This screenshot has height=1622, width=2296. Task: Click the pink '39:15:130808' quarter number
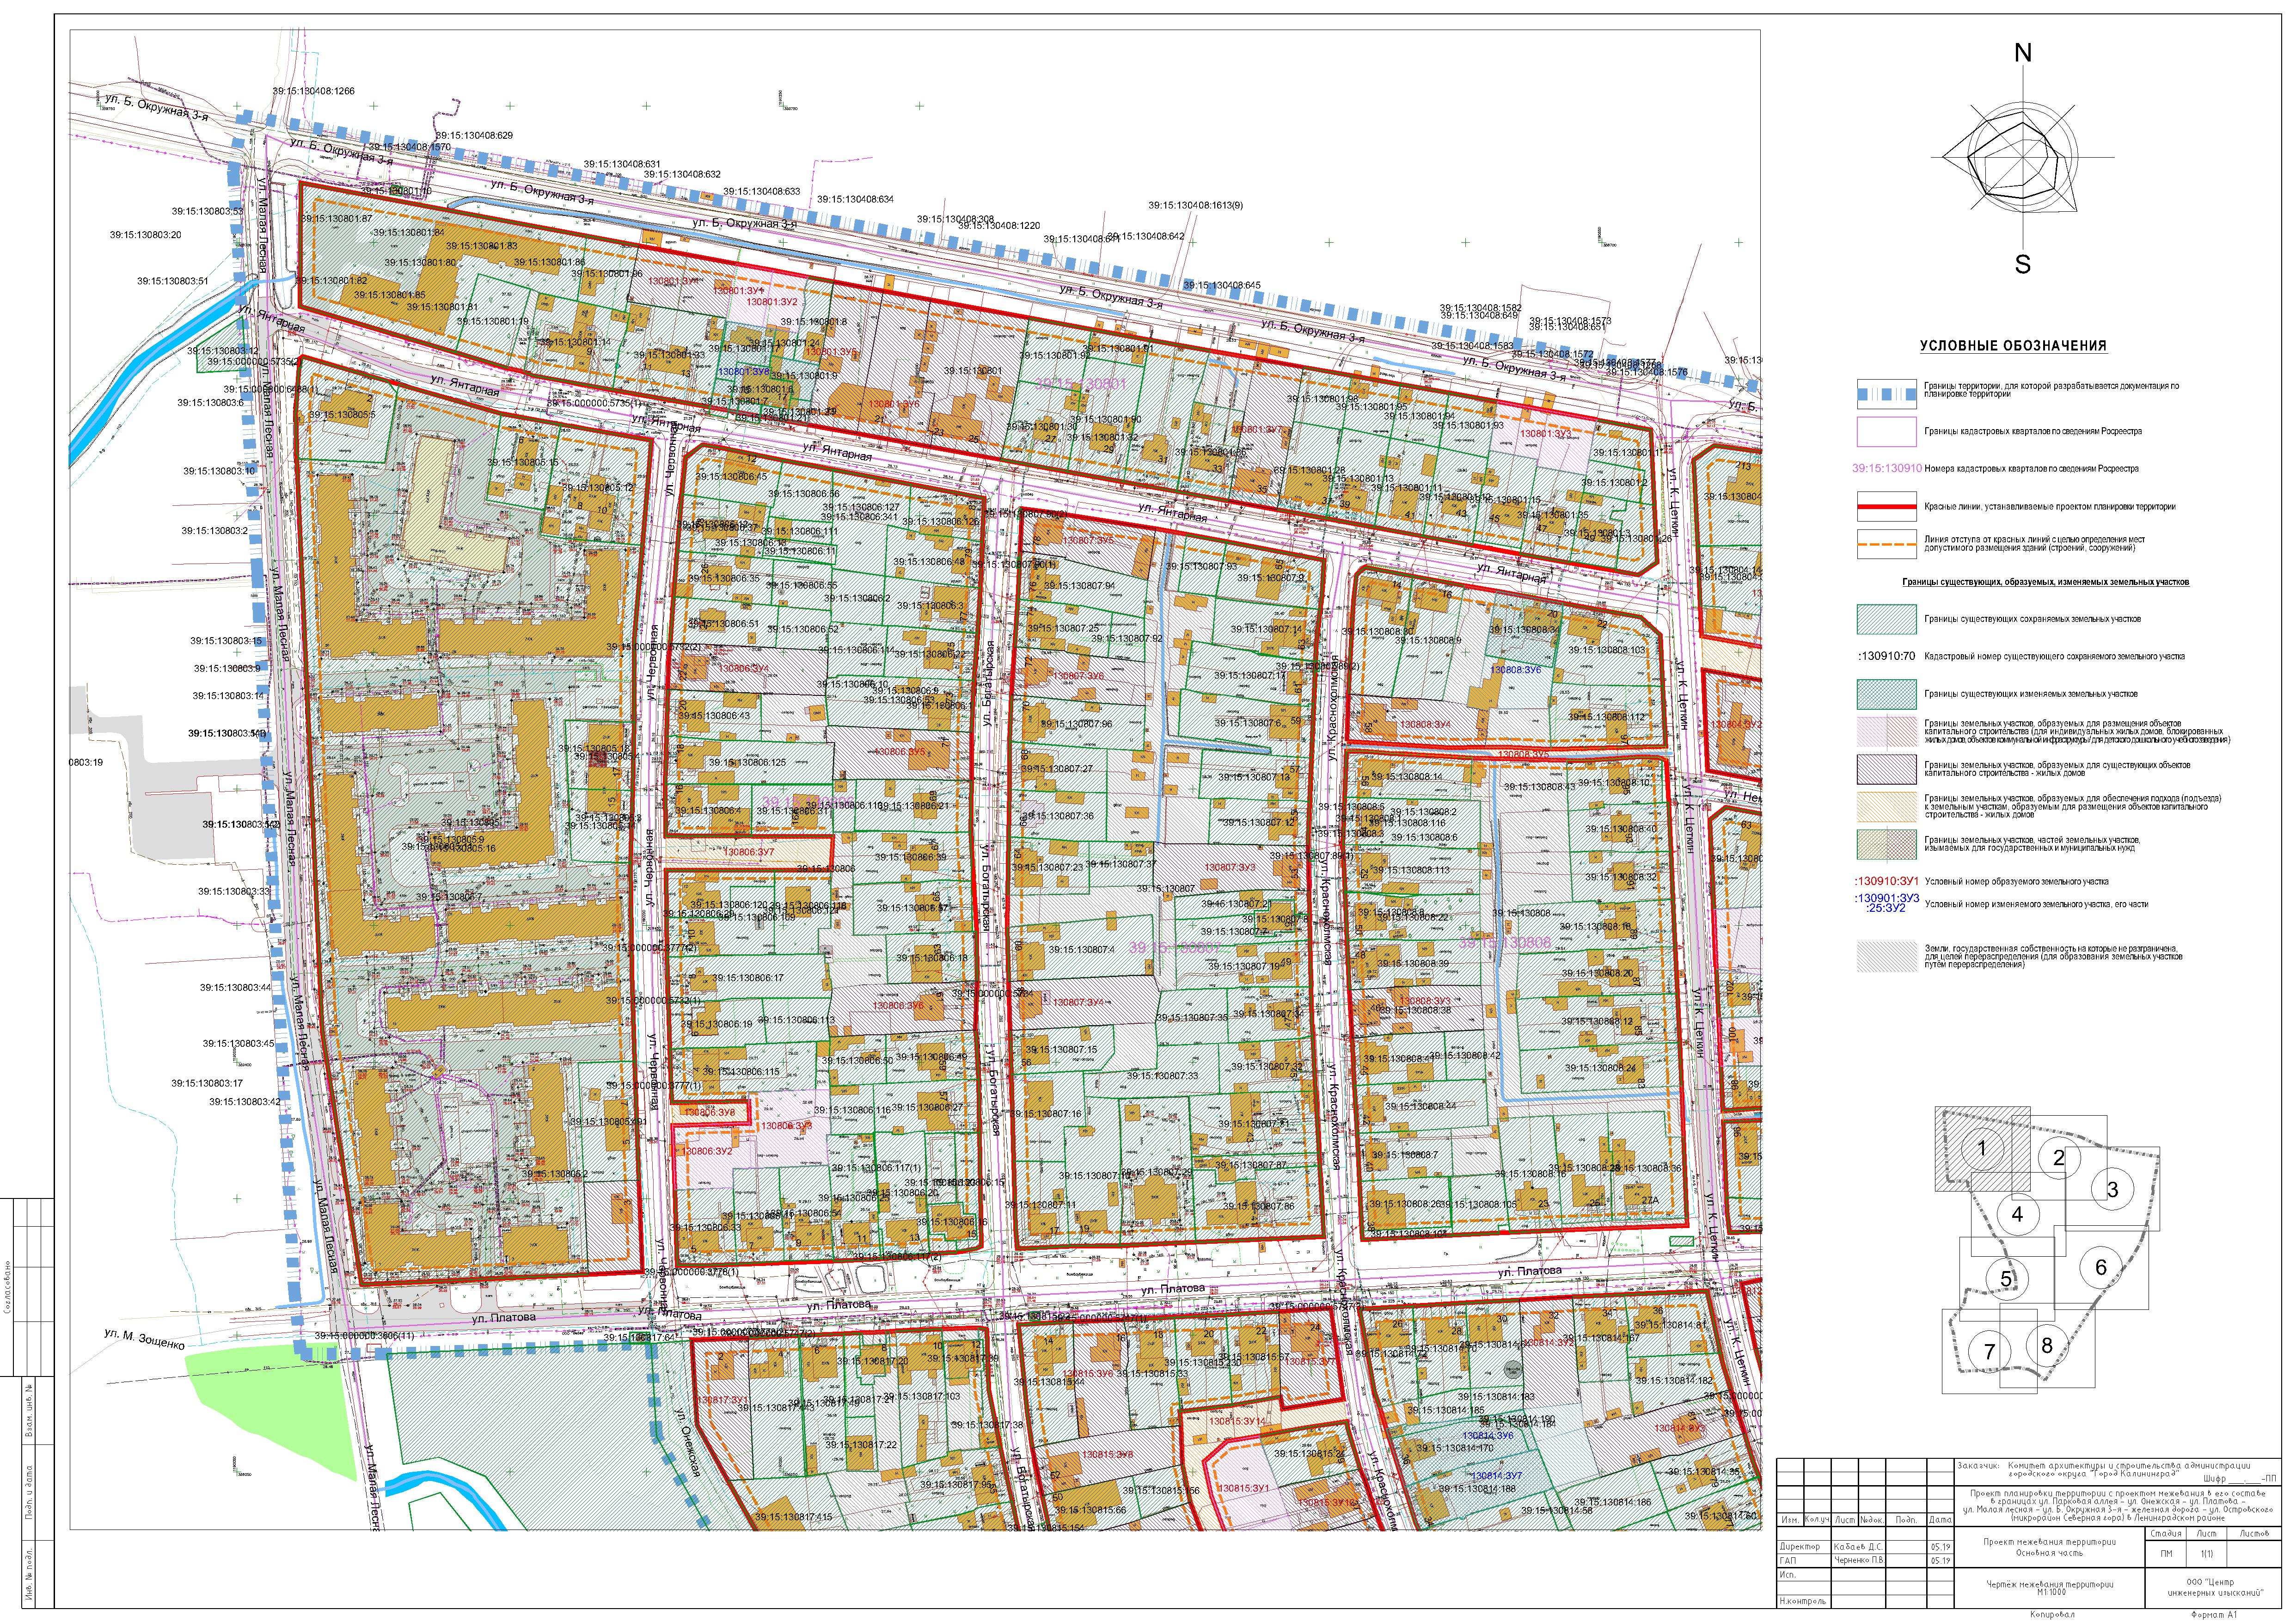[1504, 943]
